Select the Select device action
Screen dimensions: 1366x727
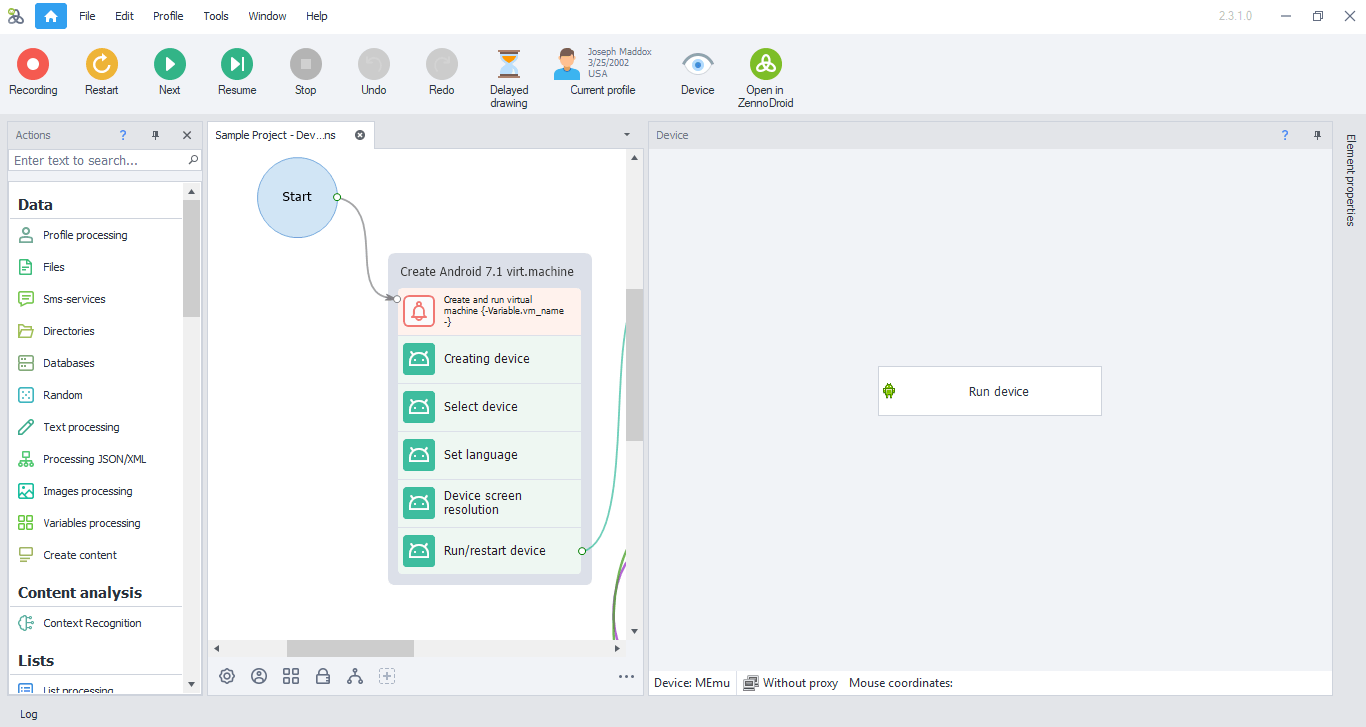(489, 407)
